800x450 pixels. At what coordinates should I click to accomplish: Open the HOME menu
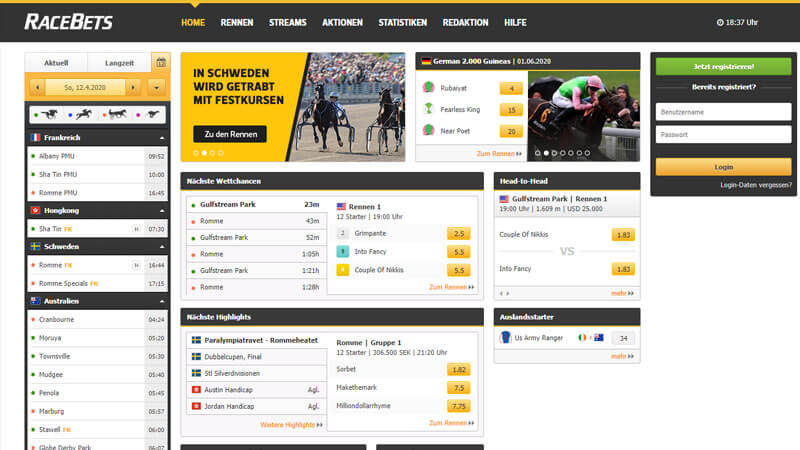[193, 22]
